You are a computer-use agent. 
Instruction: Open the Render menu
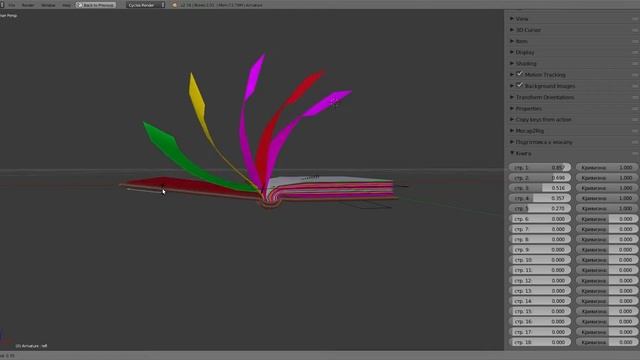coord(28,5)
